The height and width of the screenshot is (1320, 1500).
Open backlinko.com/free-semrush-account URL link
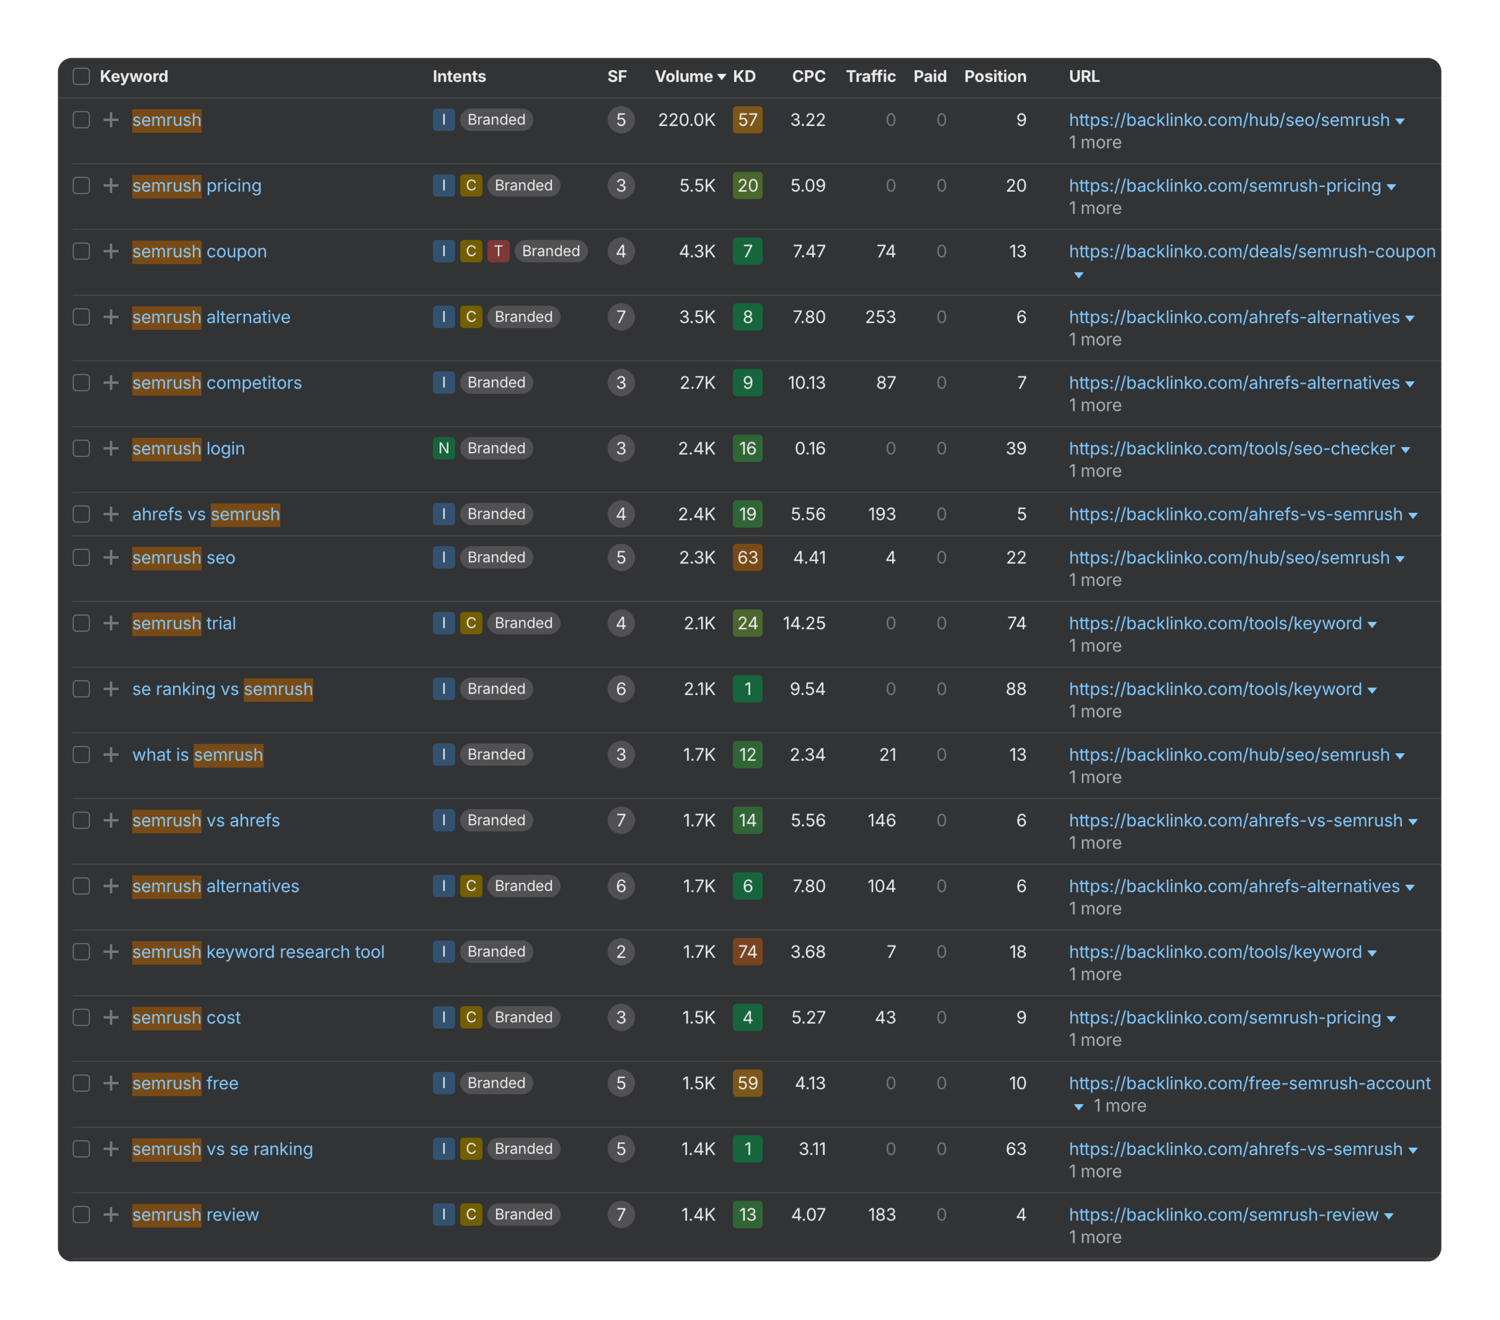[1250, 1083]
